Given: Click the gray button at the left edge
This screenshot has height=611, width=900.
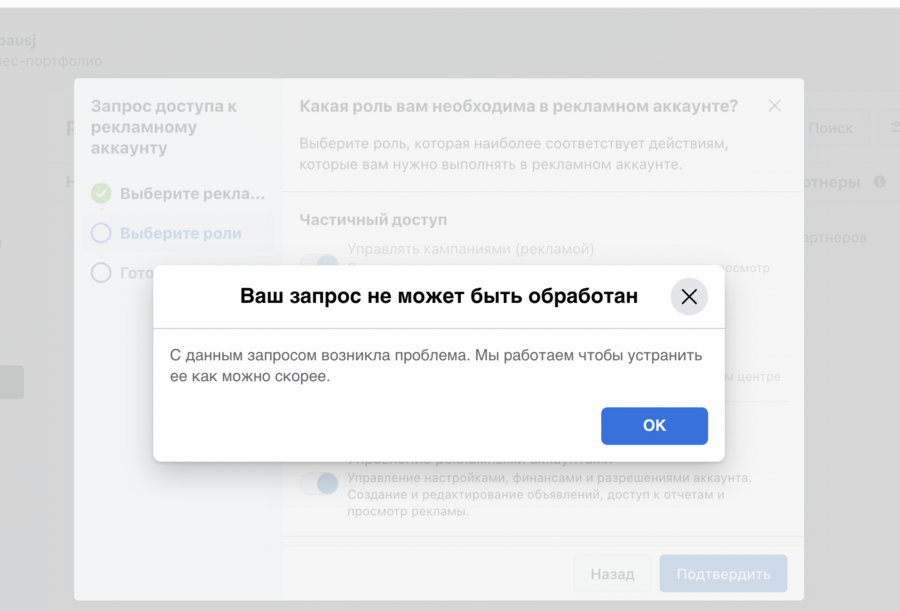Looking at the screenshot, I should [11, 382].
